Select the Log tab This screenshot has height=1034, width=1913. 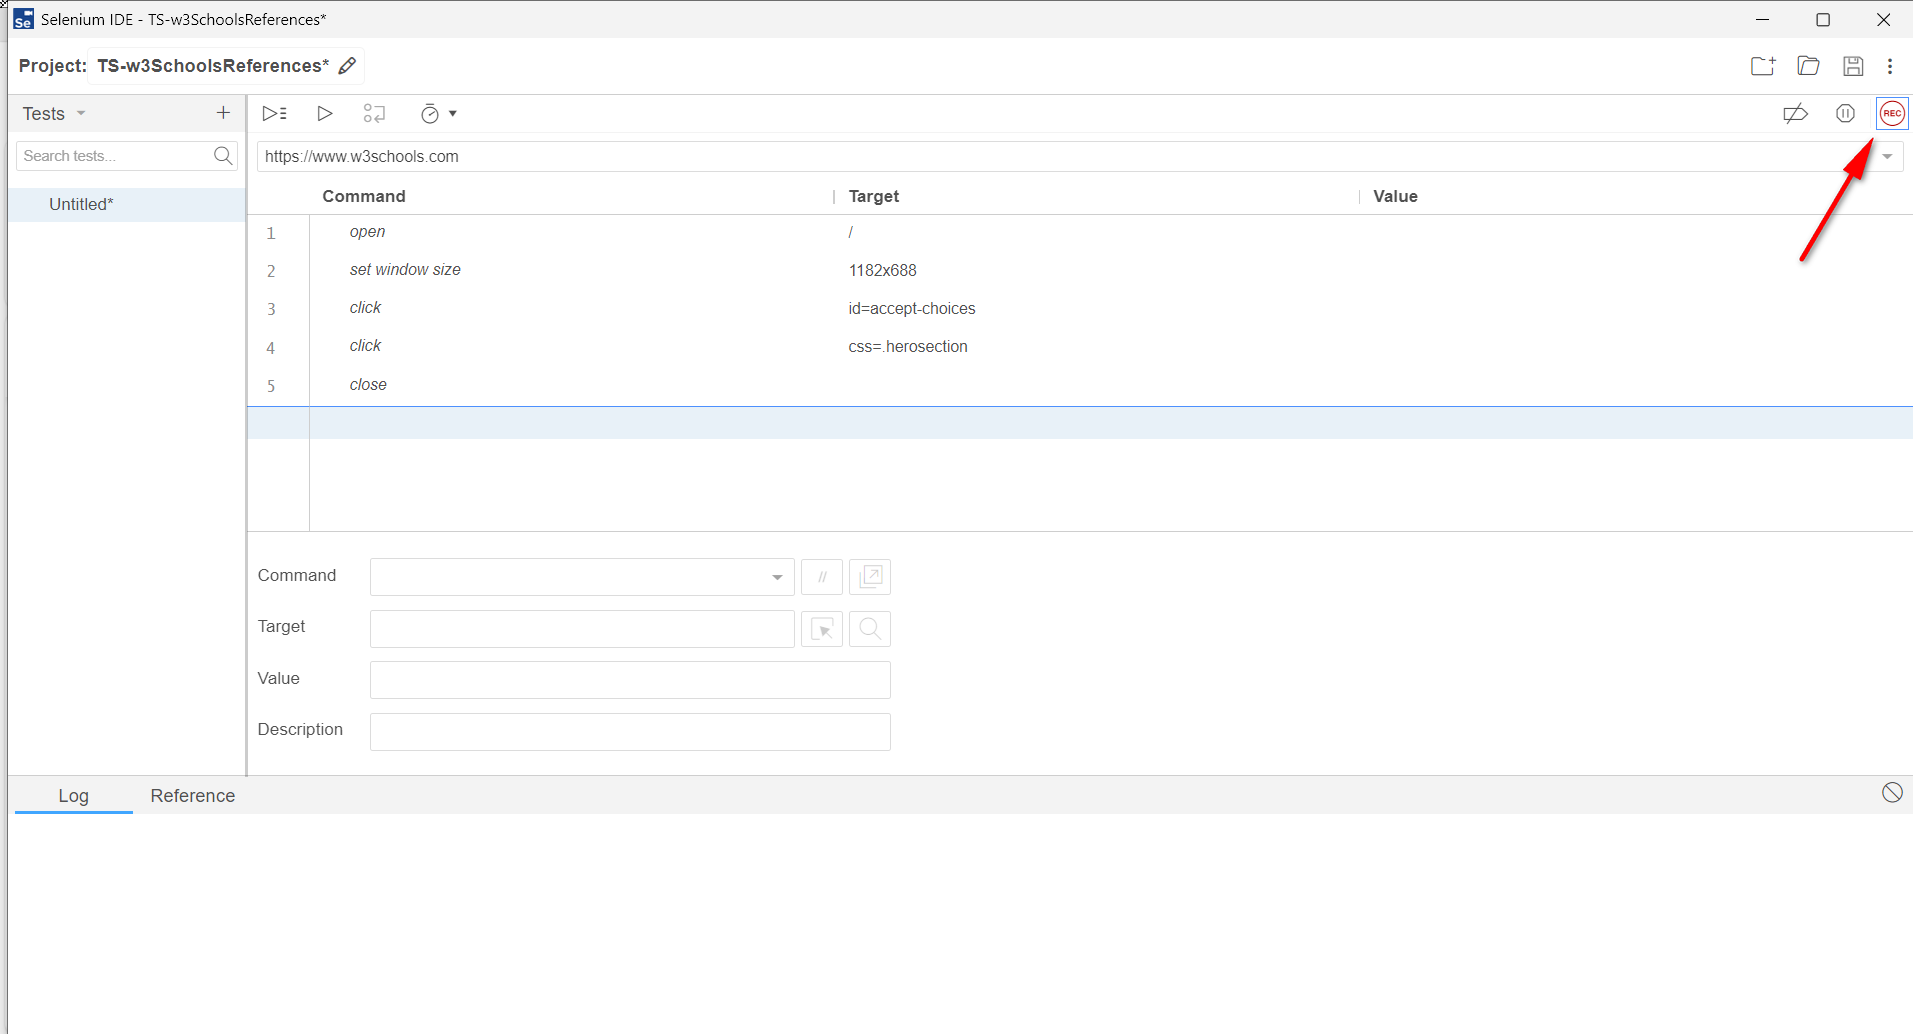tap(73, 796)
